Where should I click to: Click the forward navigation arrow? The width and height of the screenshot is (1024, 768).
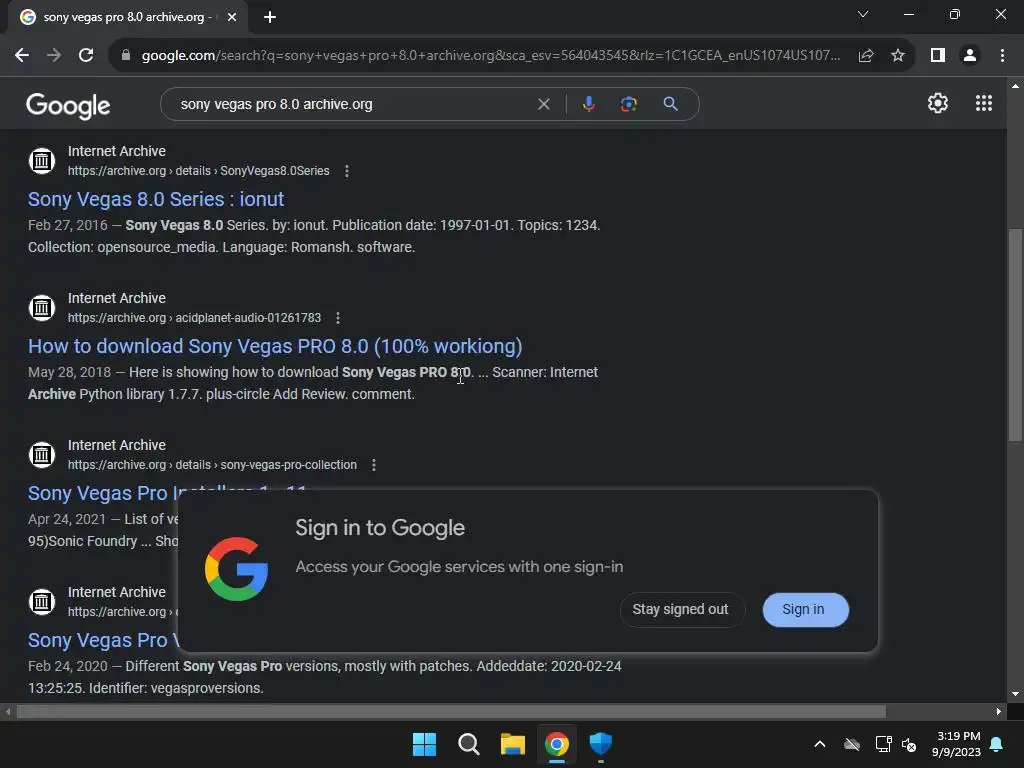click(54, 56)
